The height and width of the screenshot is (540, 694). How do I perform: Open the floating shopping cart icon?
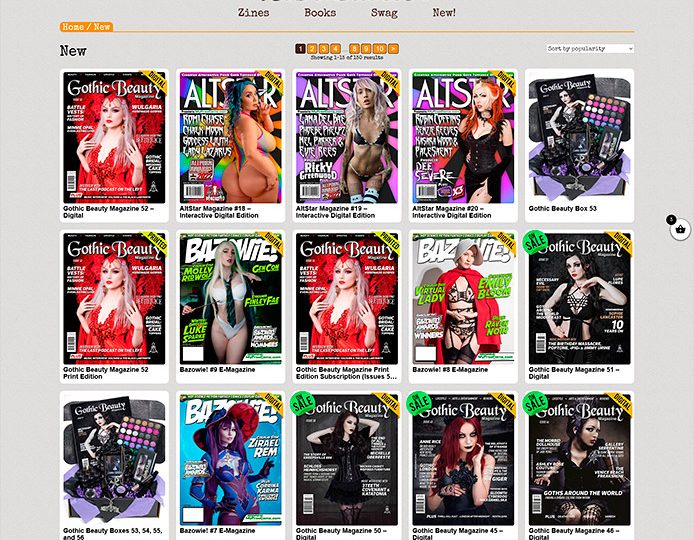(679, 229)
